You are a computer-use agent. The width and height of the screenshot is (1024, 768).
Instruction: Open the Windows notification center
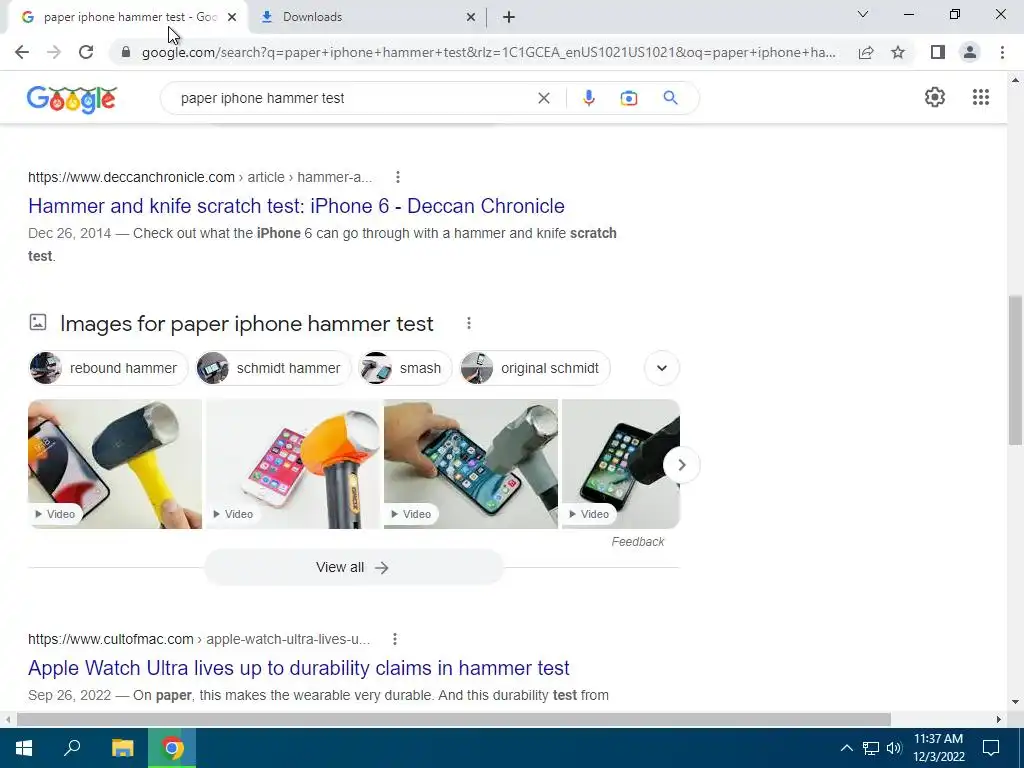pyautogui.click(x=991, y=748)
